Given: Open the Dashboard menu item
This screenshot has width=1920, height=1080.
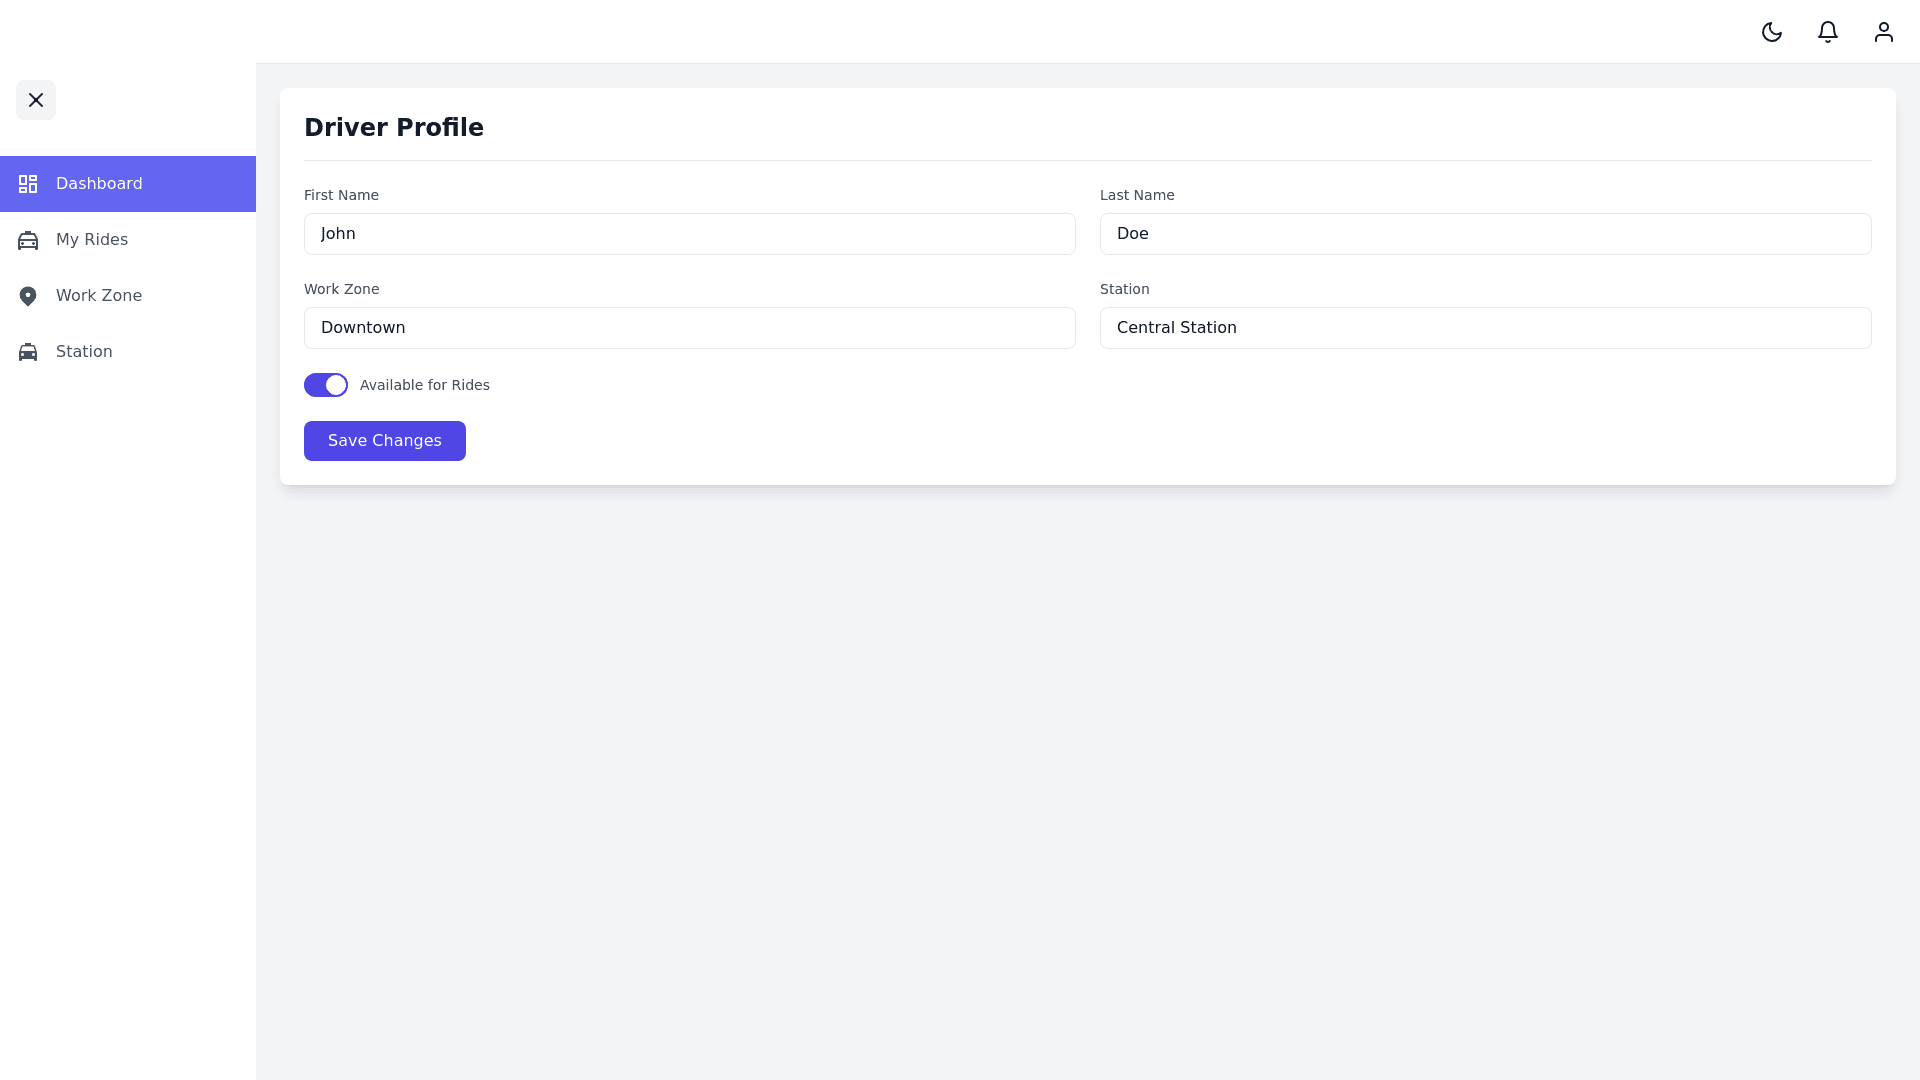Looking at the screenshot, I should (99, 184).
